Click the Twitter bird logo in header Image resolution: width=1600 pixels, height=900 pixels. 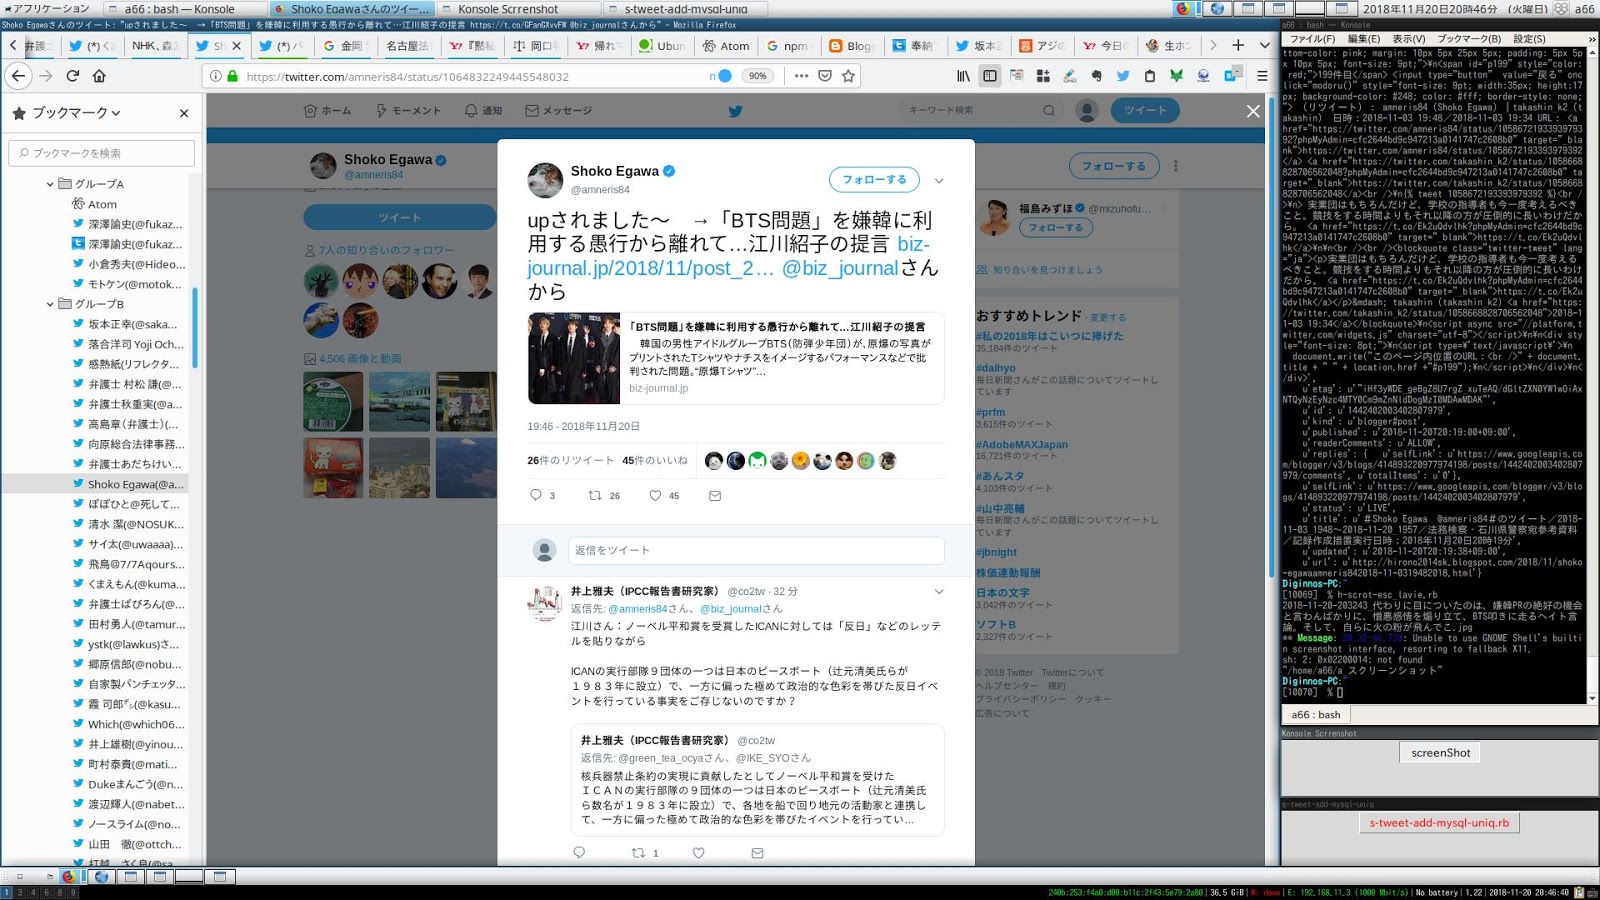click(x=735, y=111)
